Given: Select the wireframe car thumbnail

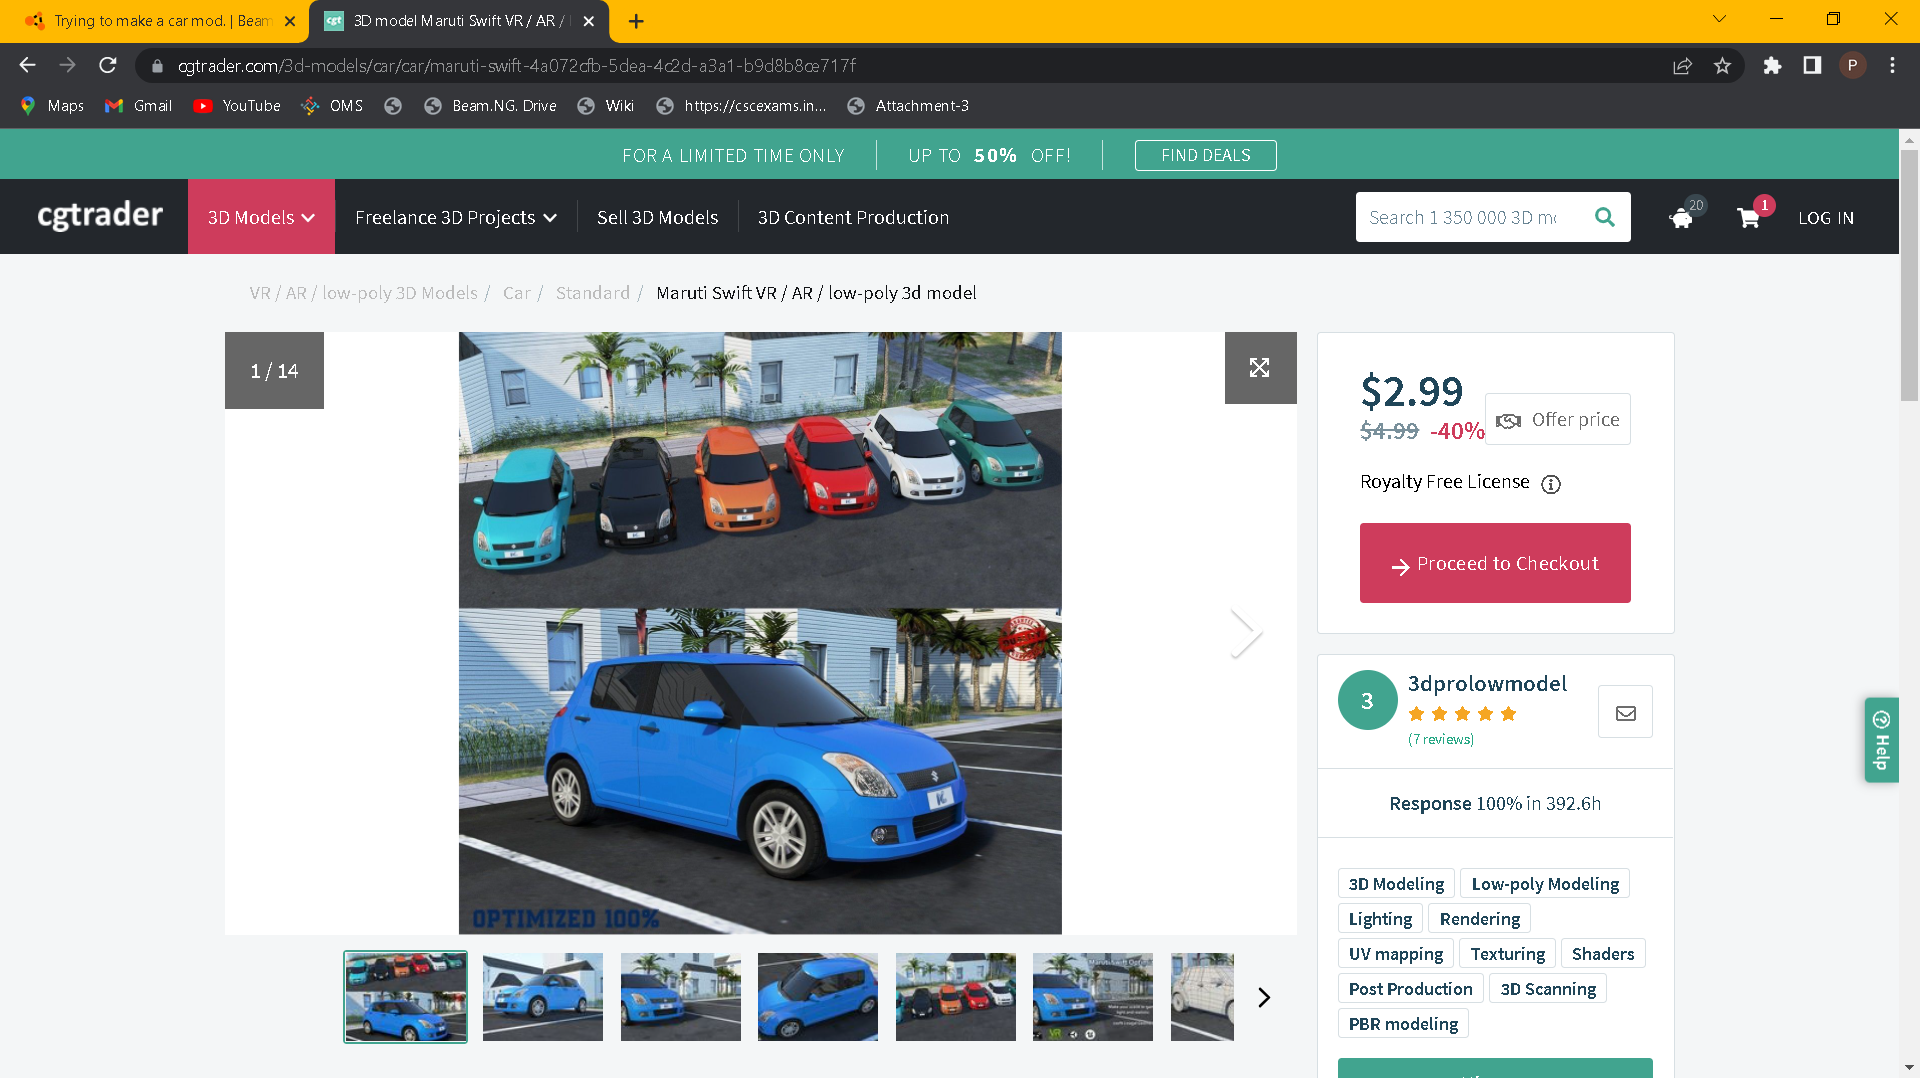Looking at the screenshot, I should [1202, 997].
